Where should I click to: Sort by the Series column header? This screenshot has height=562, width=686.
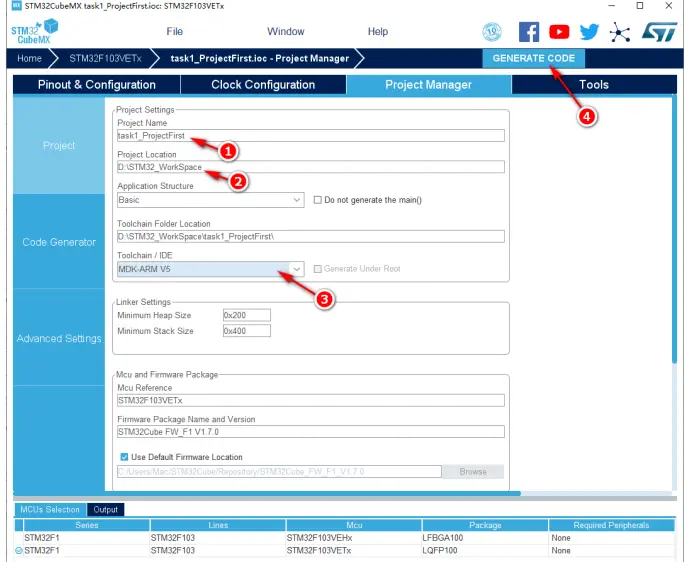87,525
